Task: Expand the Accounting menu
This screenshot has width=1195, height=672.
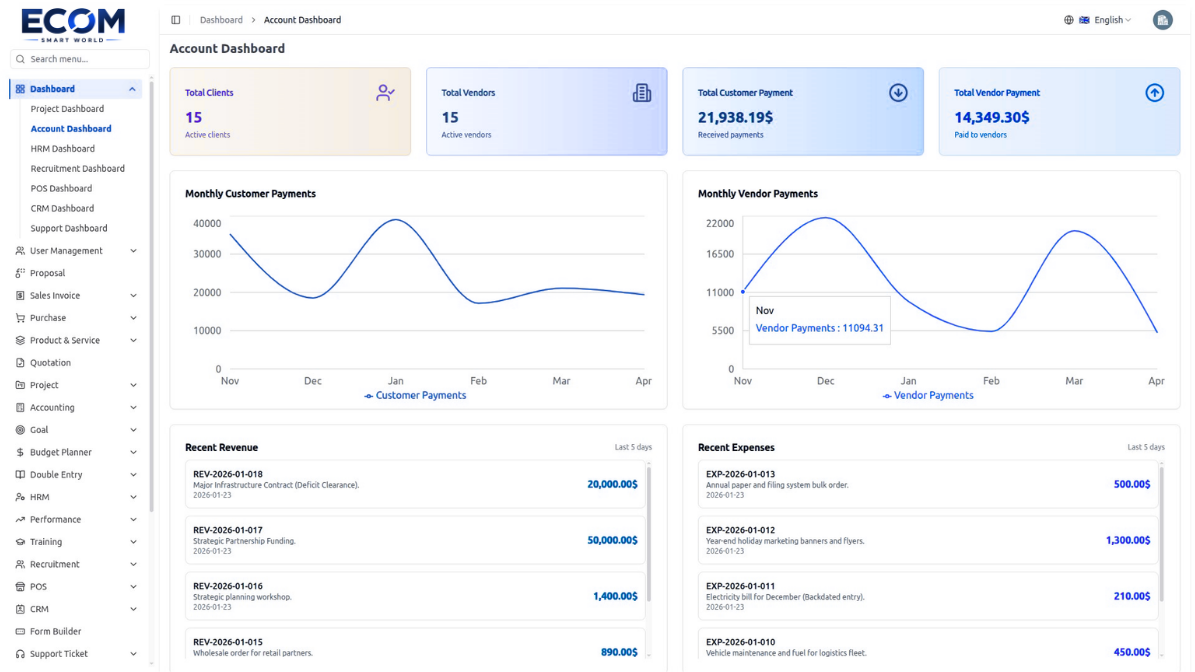Action: pos(133,408)
